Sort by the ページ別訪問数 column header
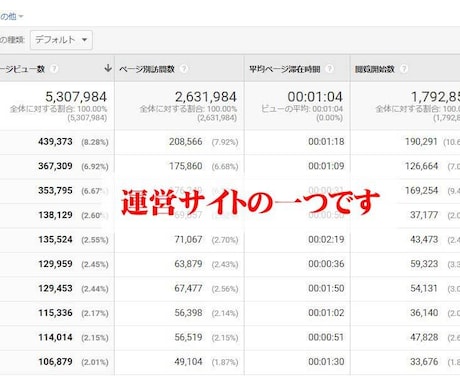Image resolution: width=460 pixels, height=380 pixels. click(x=147, y=69)
